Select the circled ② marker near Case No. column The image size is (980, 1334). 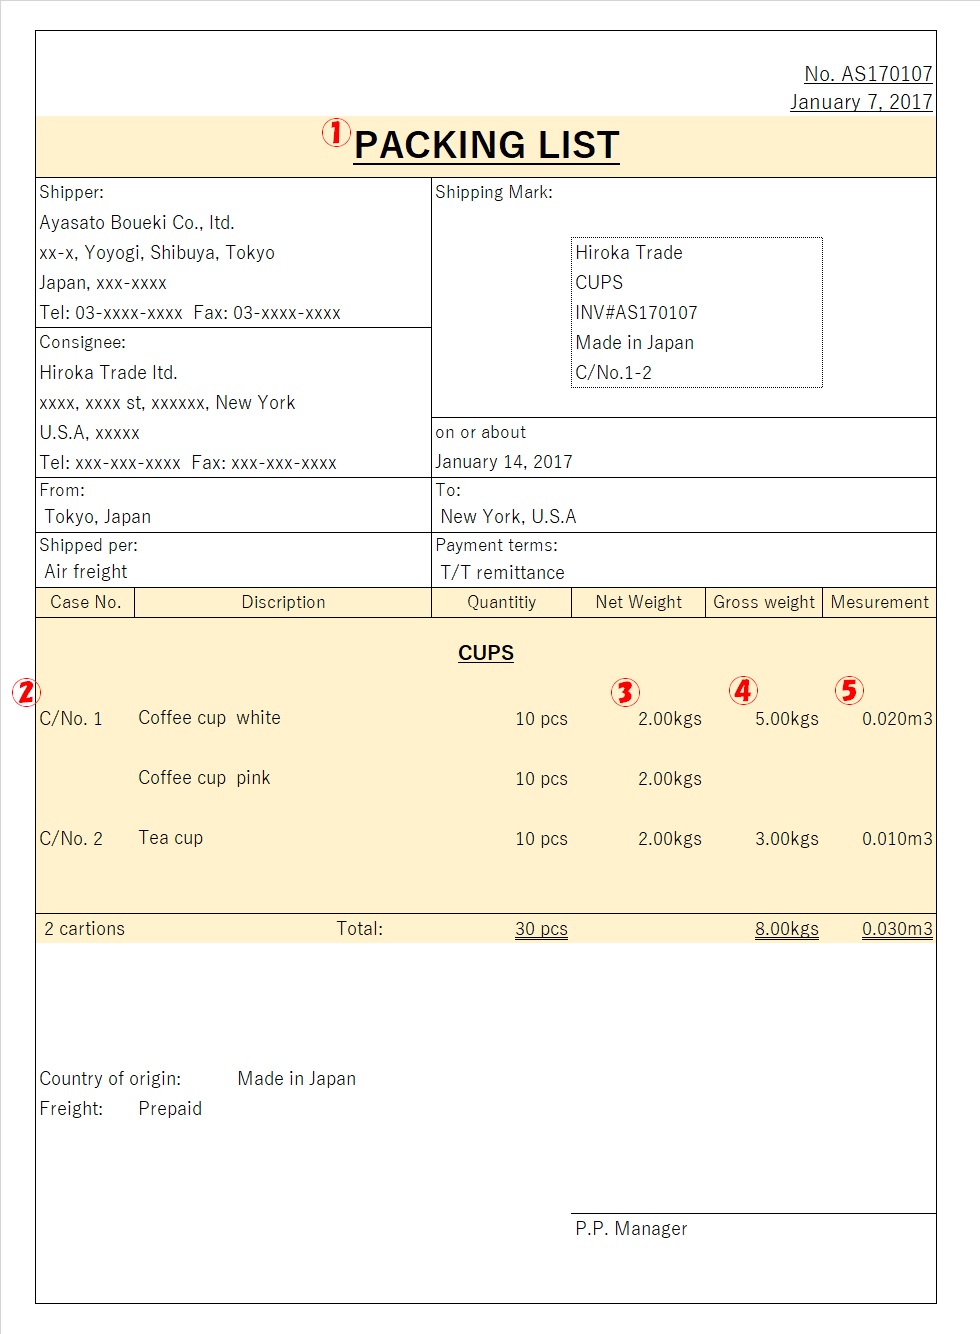[x=26, y=691]
